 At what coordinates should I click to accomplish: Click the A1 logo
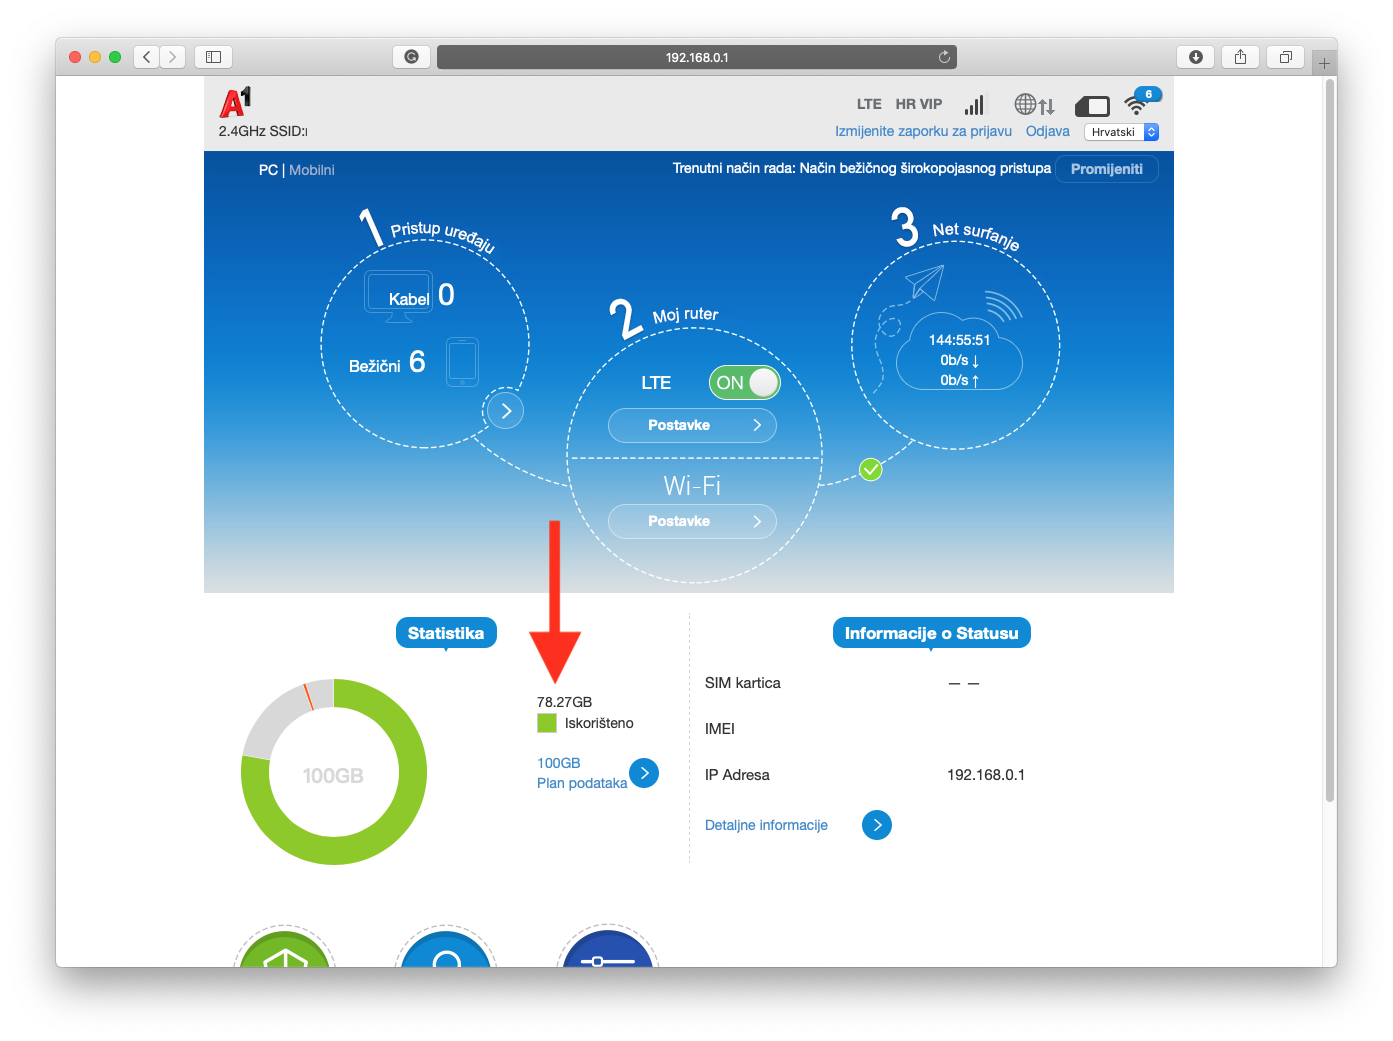[x=235, y=102]
